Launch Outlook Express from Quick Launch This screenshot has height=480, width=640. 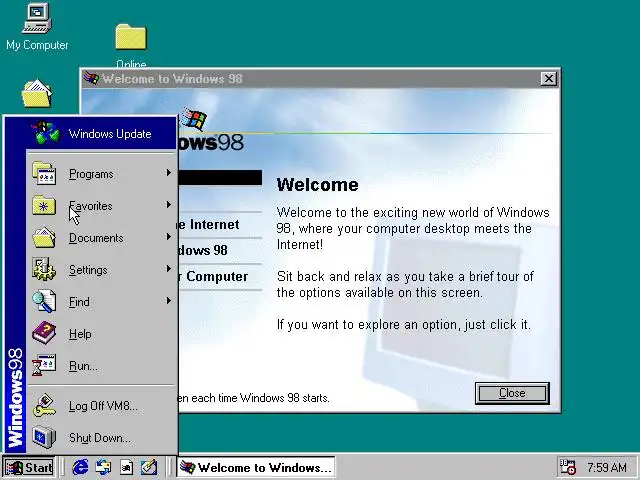click(103, 467)
